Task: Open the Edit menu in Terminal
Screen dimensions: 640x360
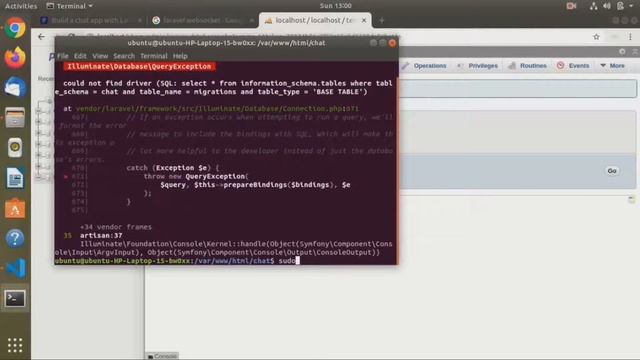Action: click(80, 56)
